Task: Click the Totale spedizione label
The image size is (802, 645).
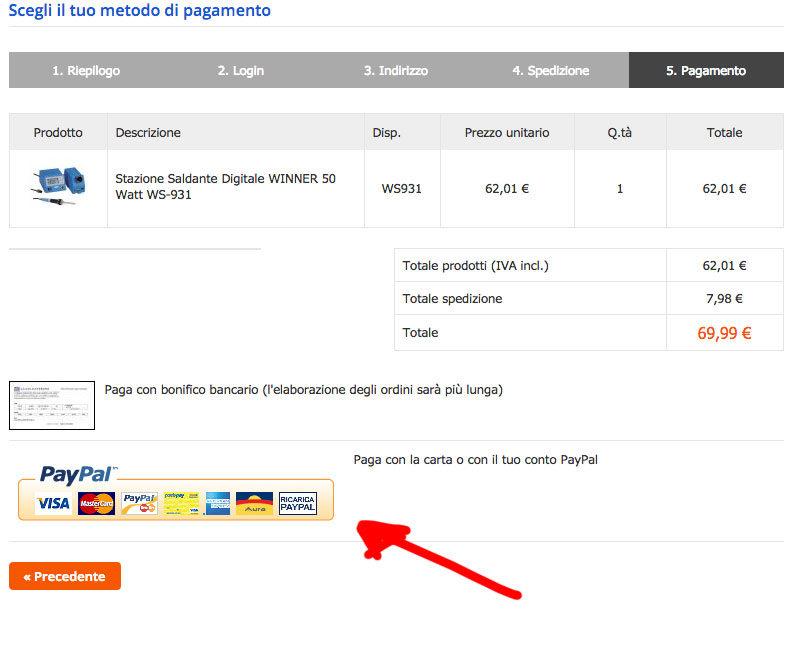Action: 452,299
